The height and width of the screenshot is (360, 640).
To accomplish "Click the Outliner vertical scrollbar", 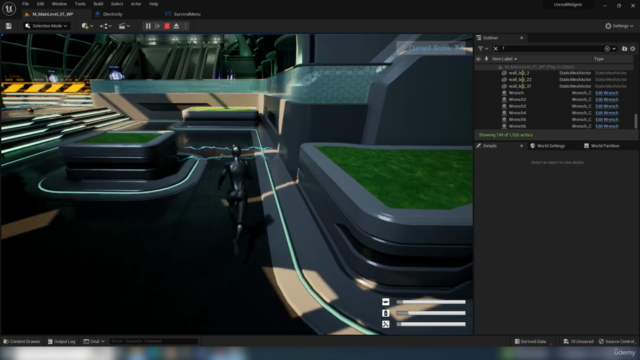I will [x=636, y=121].
